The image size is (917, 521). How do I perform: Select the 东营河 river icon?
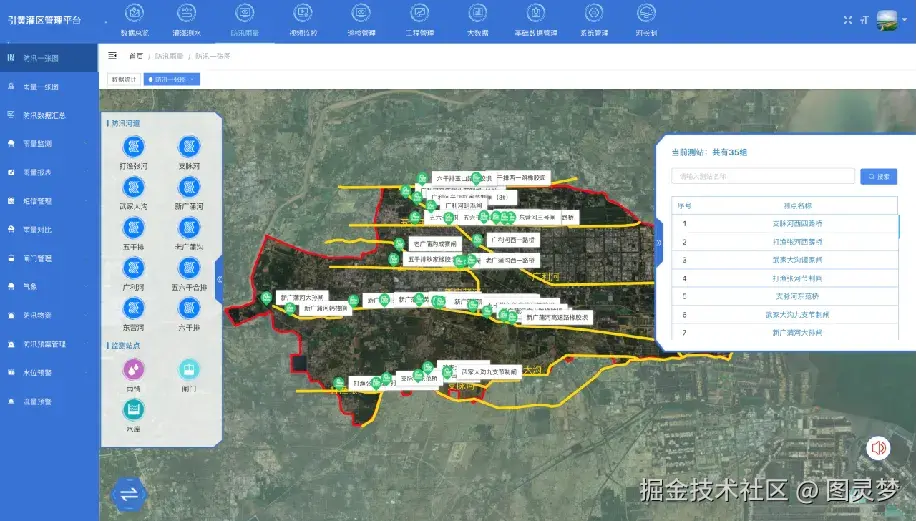[133, 308]
